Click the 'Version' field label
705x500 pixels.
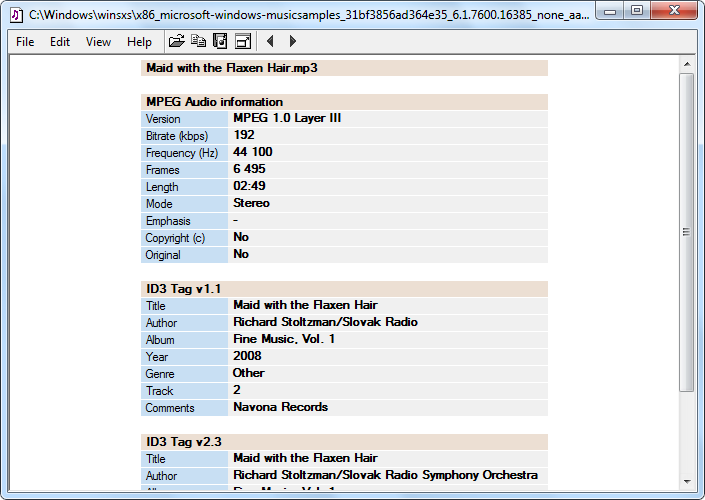pos(163,119)
